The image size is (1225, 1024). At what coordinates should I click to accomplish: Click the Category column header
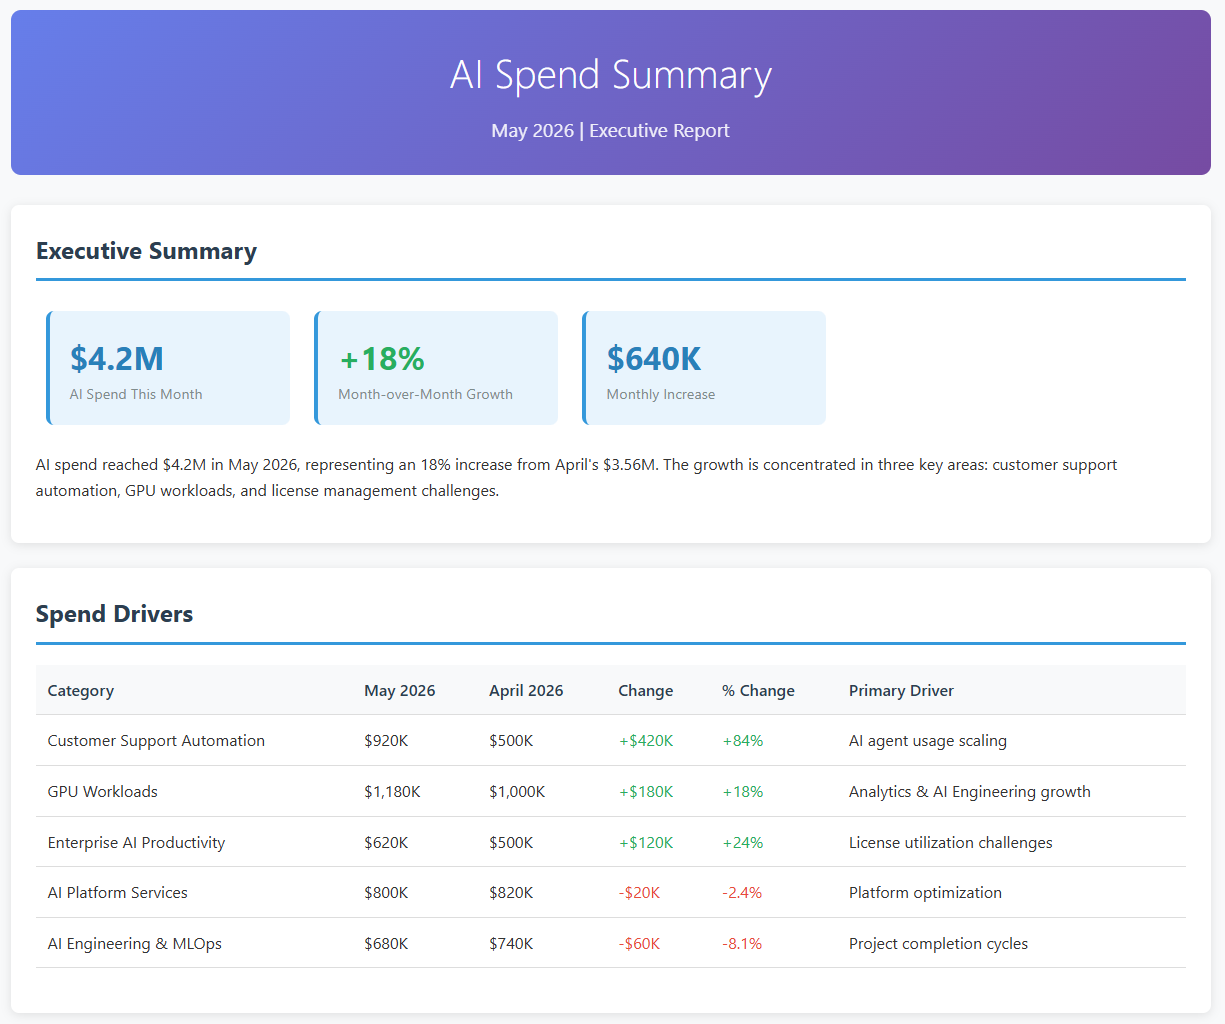pyautogui.click(x=81, y=690)
